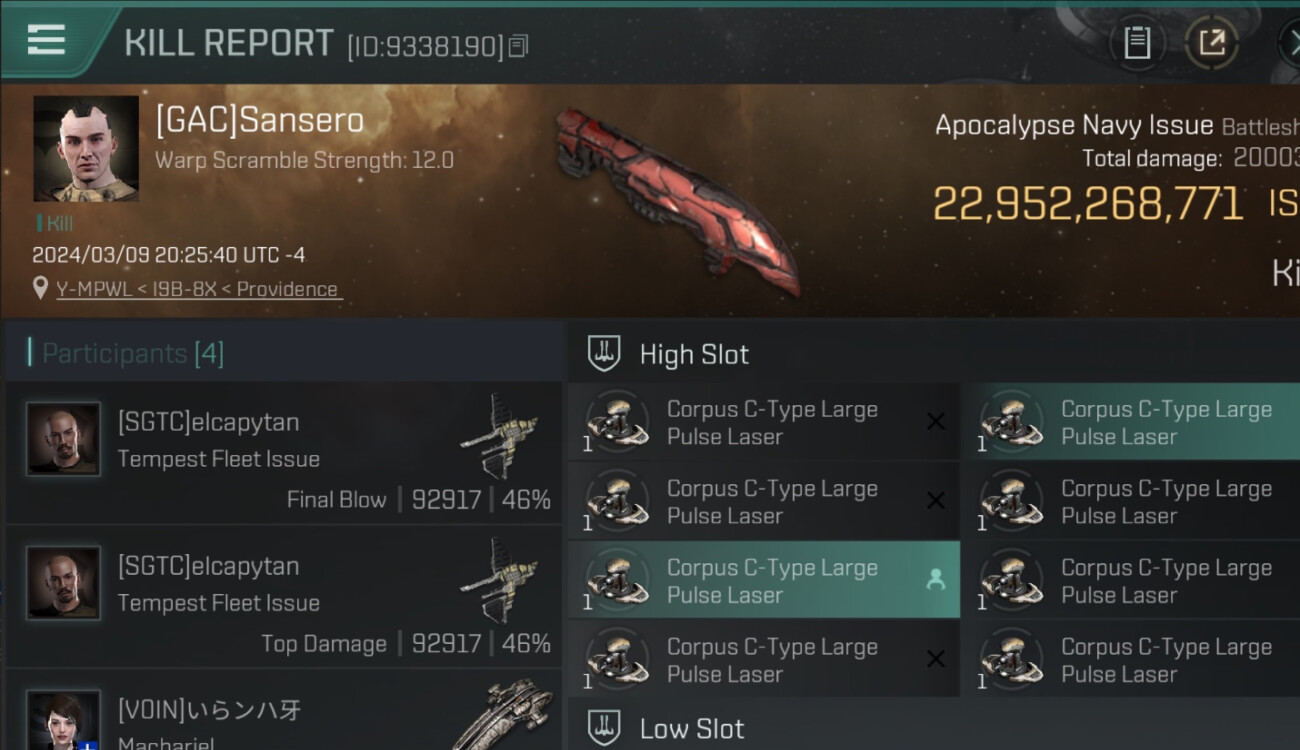Click X on second Corpus C-Type laser

pos(935,501)
